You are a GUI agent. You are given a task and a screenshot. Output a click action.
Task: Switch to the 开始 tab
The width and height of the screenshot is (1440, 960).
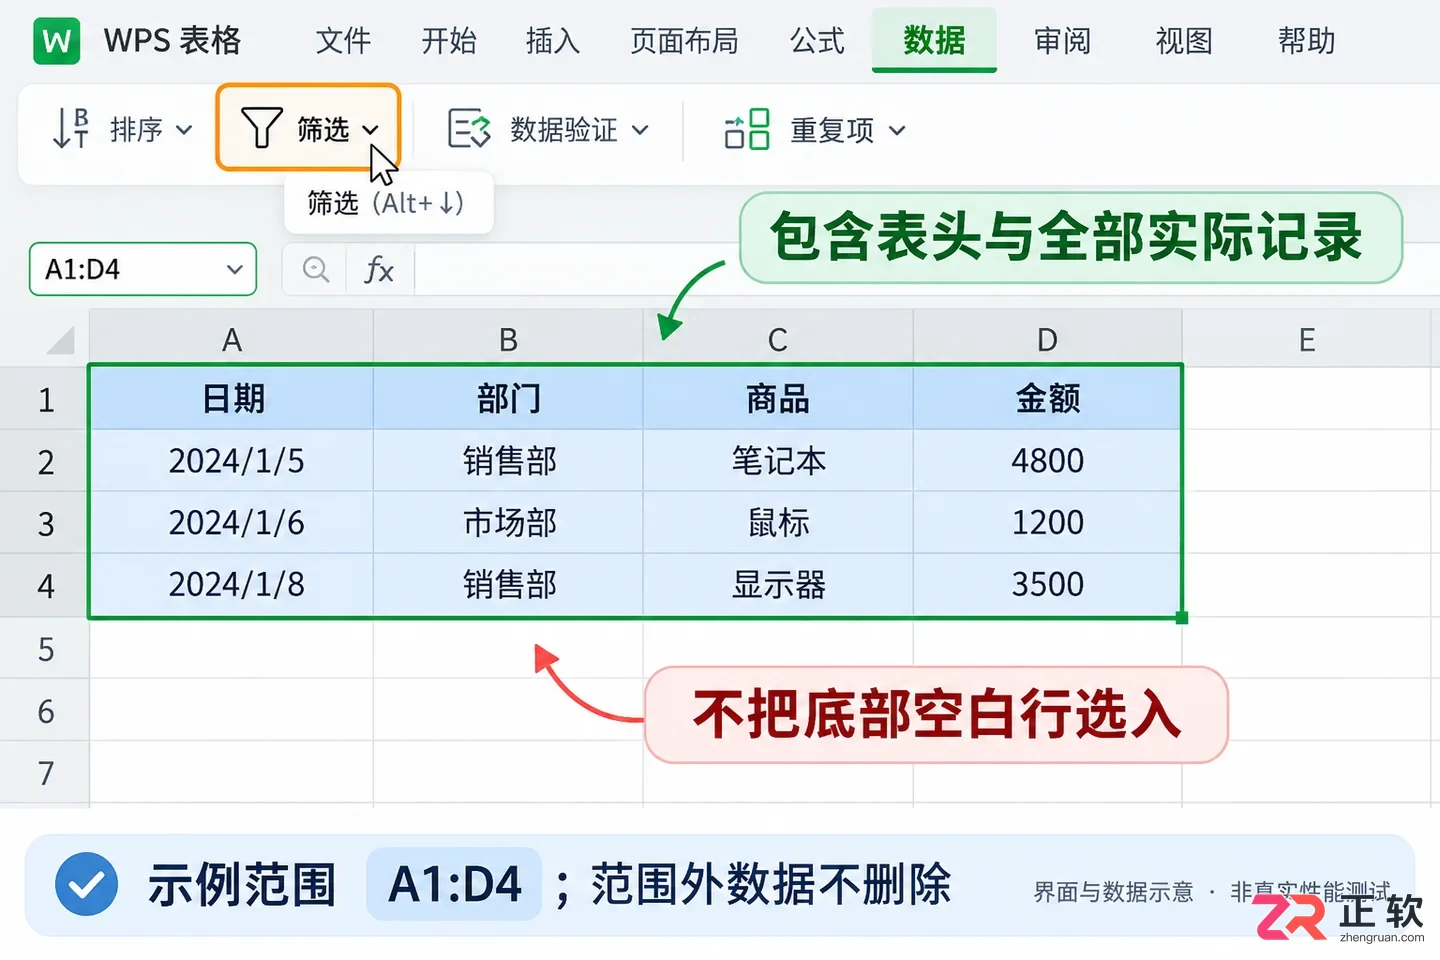click(449, 41)
